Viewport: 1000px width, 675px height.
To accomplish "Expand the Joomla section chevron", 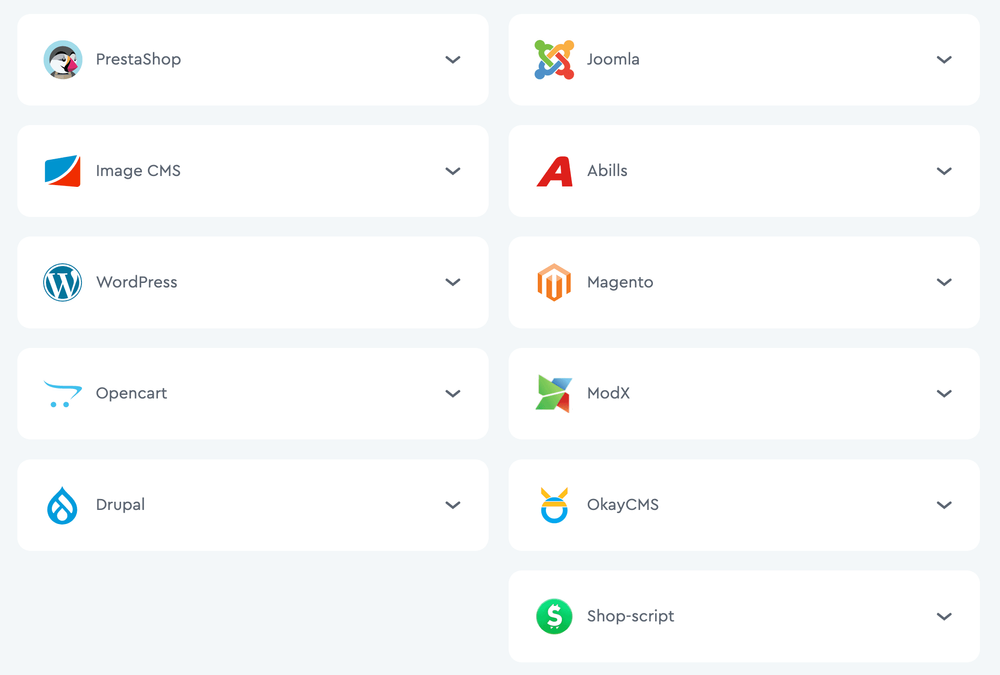I will (x=944, y=60).
